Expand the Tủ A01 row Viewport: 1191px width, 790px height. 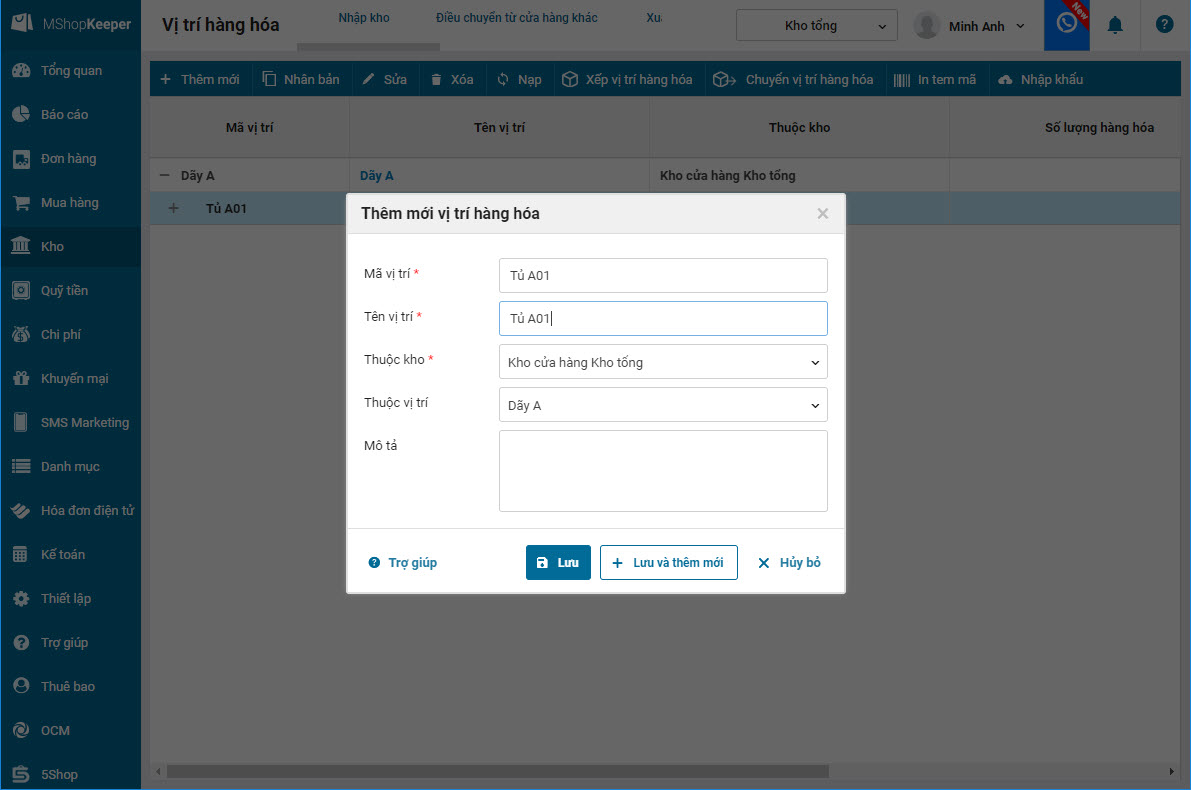click(173, 208)
